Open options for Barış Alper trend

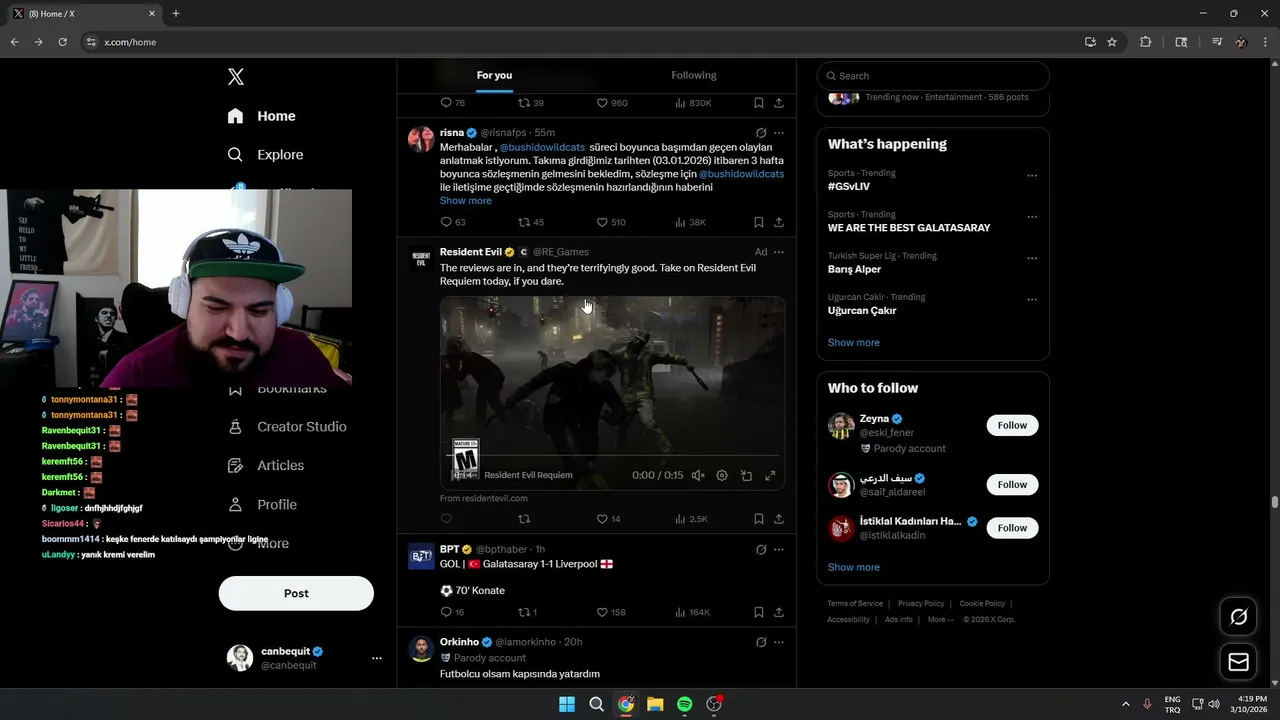pos(1032,258)
